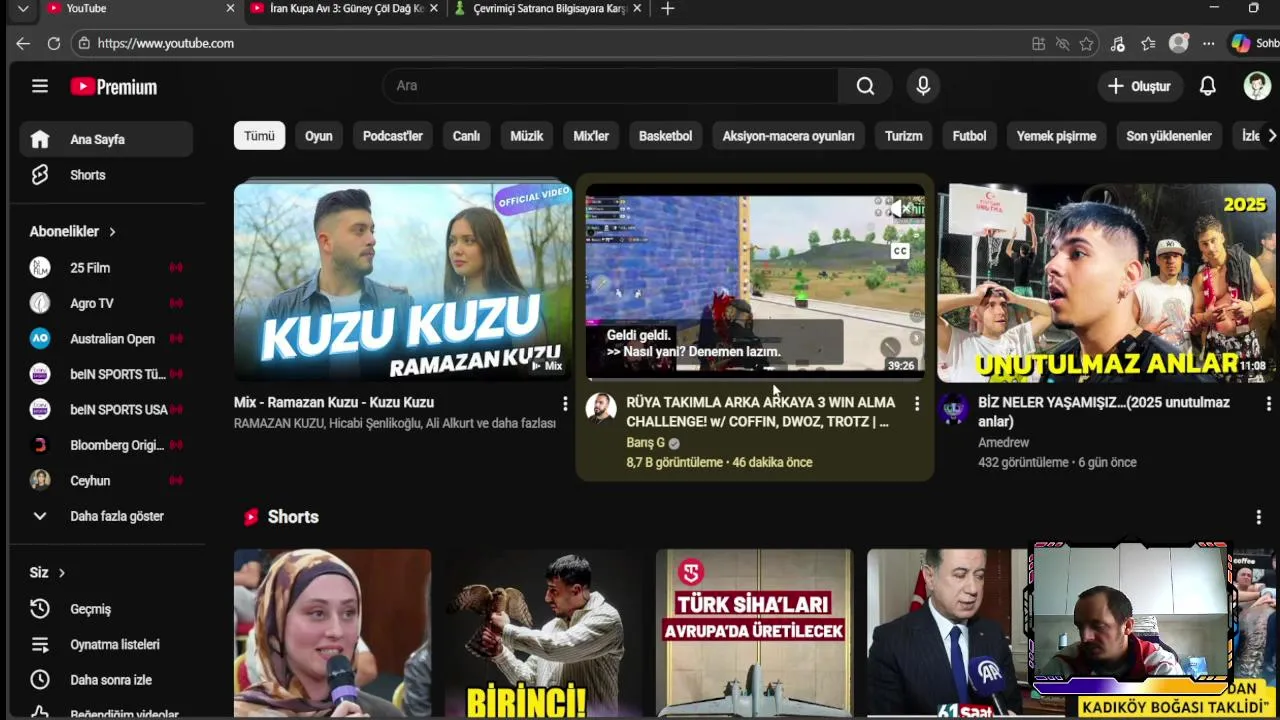Open Oynatma listeleri
Screen dimensions: 1280x720
(x=106, y=645)
